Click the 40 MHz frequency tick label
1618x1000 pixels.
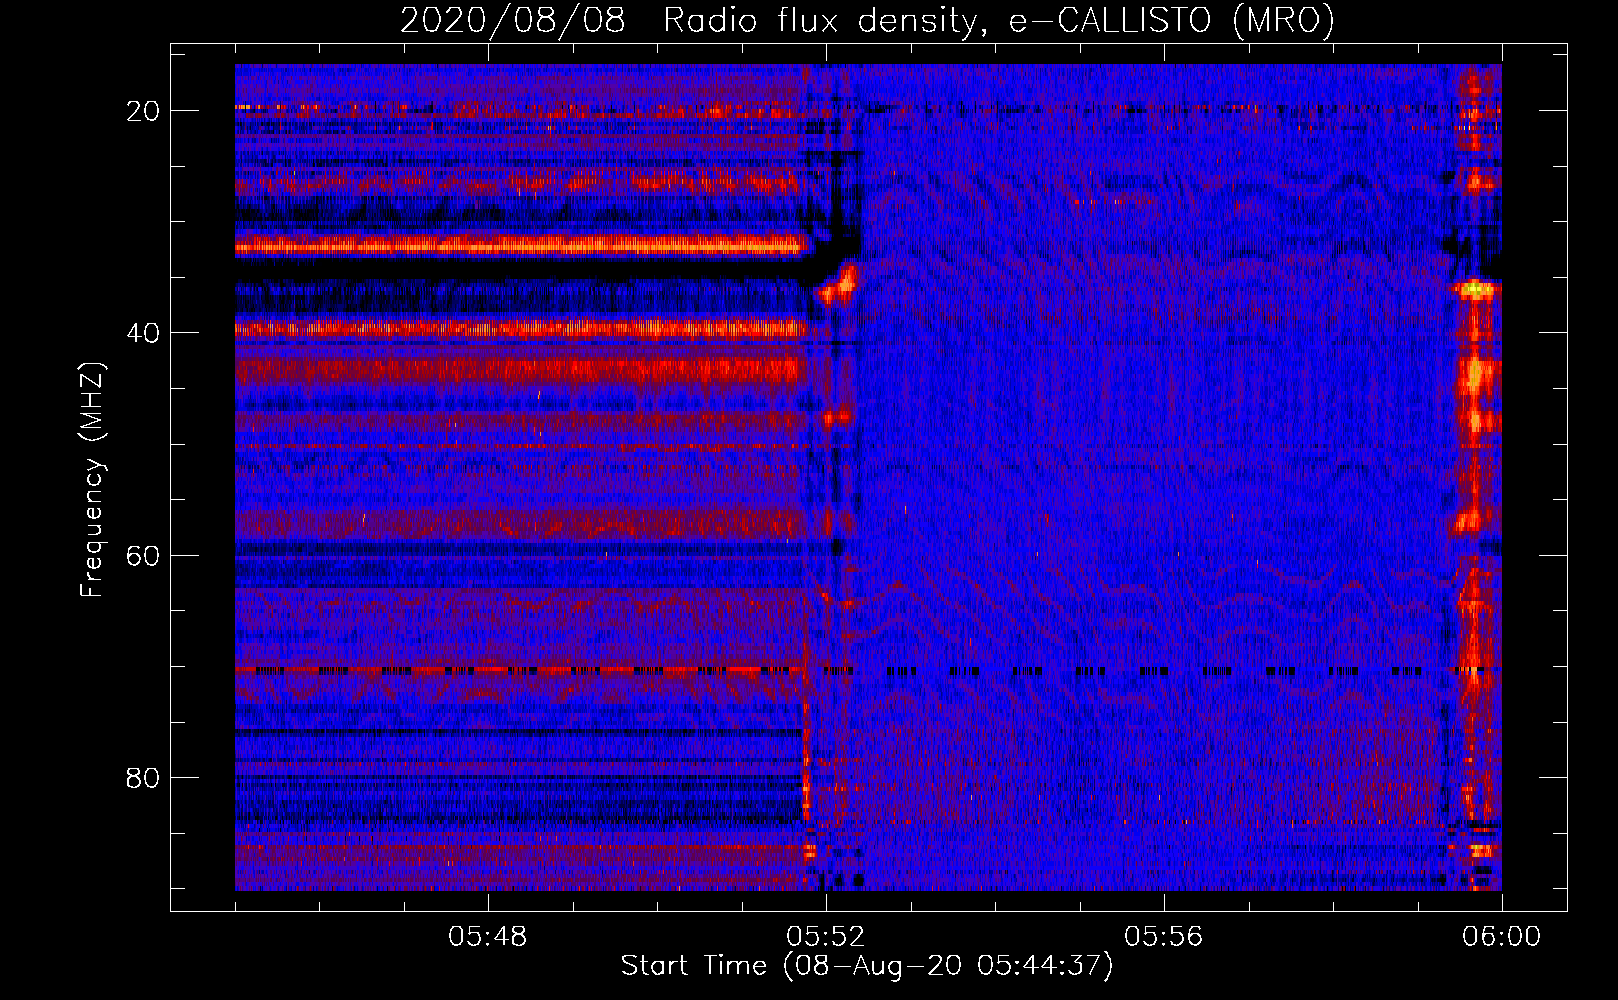click(143, 333)
